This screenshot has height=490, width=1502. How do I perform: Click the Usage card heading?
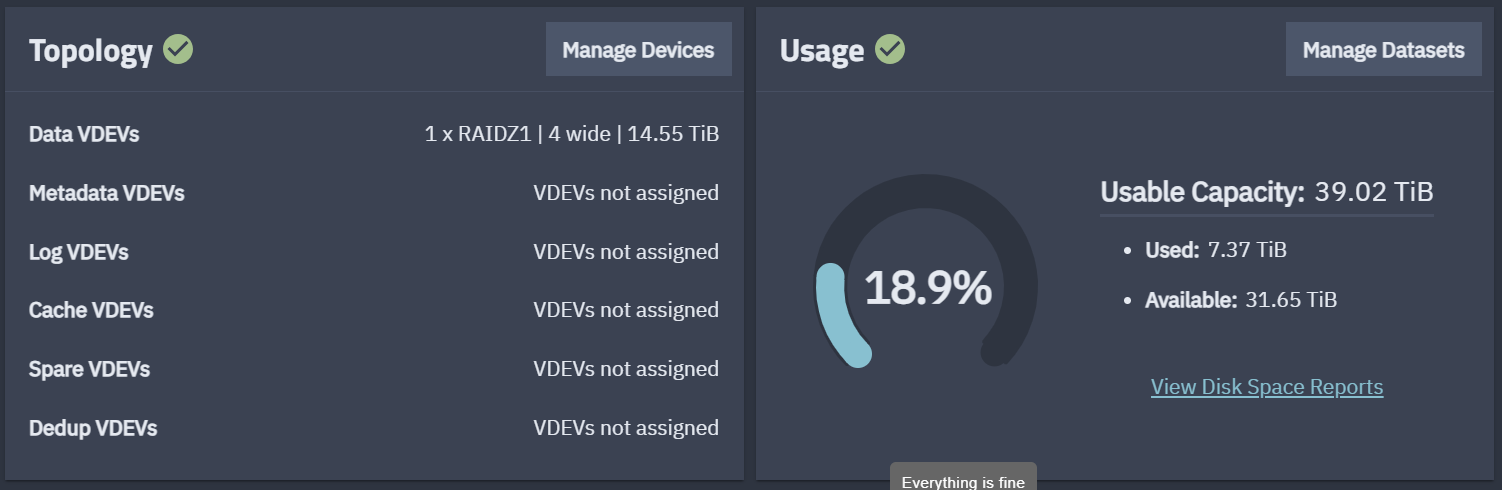(821, 50)
